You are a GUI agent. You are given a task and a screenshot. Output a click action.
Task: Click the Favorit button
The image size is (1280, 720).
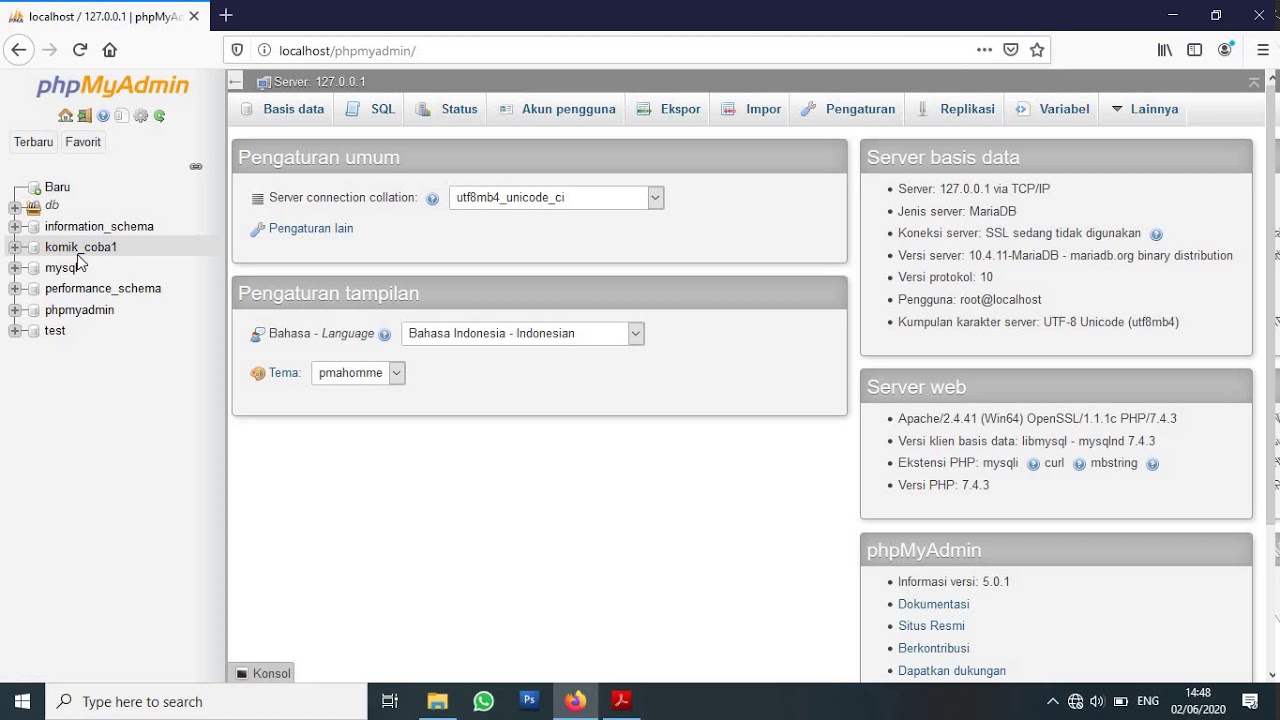coord(83,142)
